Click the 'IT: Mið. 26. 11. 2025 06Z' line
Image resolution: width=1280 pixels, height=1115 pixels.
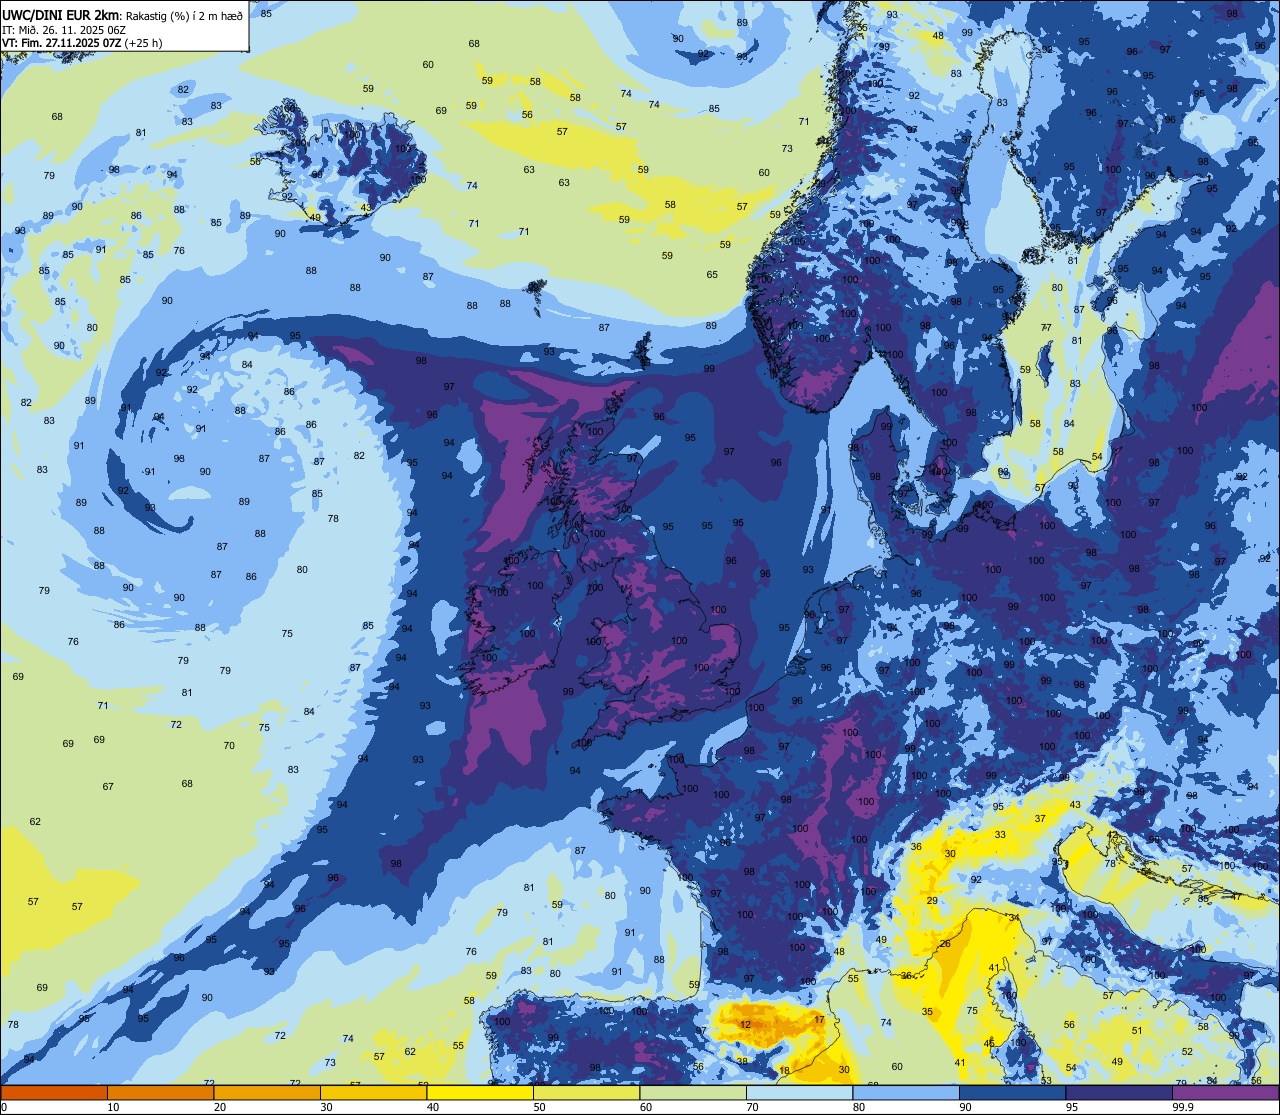coord(64,29)
